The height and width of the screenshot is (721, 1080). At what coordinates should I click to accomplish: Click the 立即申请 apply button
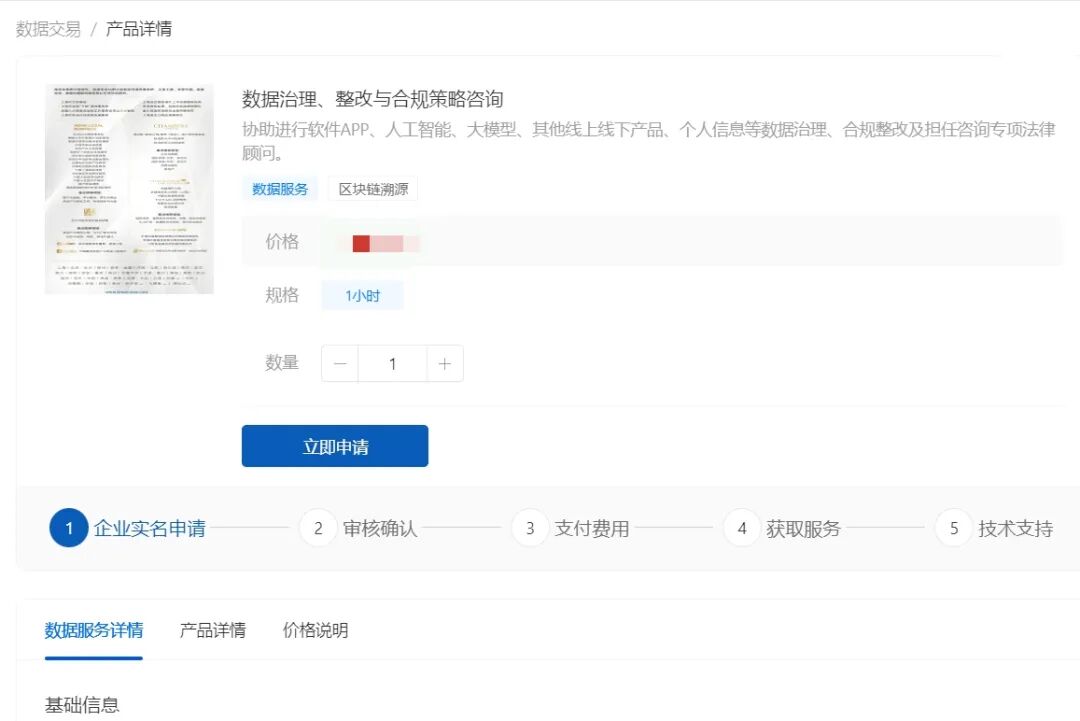point(335,445)
